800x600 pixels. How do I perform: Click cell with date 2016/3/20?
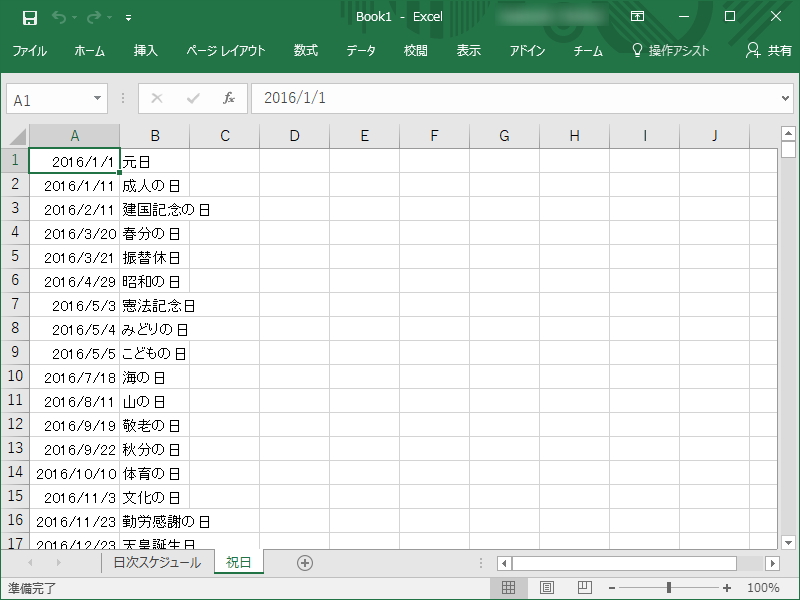tap(74, 233)
